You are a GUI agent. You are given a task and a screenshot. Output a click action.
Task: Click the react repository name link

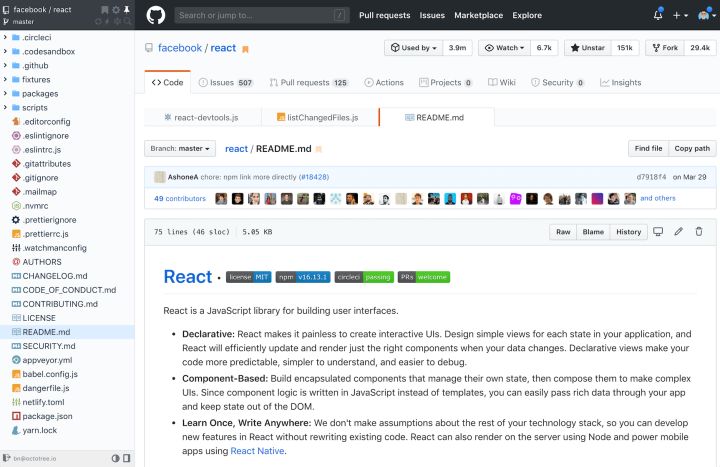[223, 48]
